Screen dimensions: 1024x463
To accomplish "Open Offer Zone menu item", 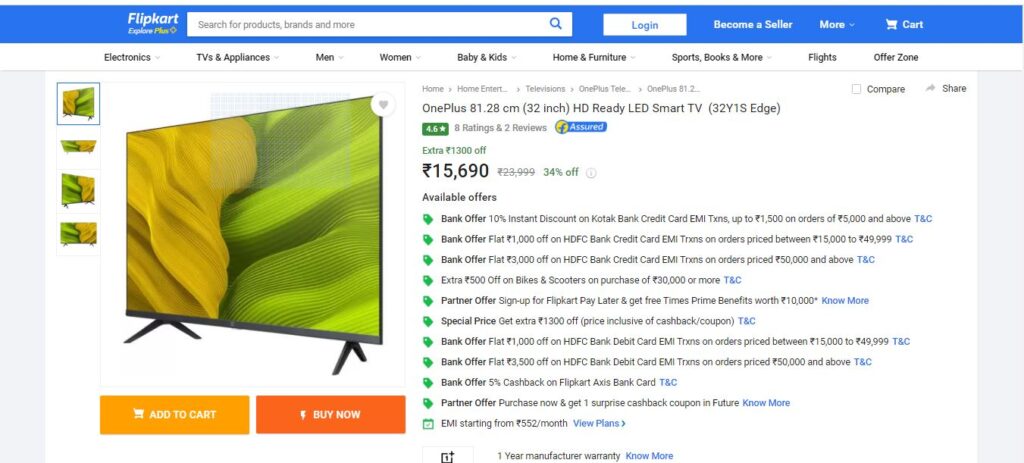I will click(x=896, y=57).
